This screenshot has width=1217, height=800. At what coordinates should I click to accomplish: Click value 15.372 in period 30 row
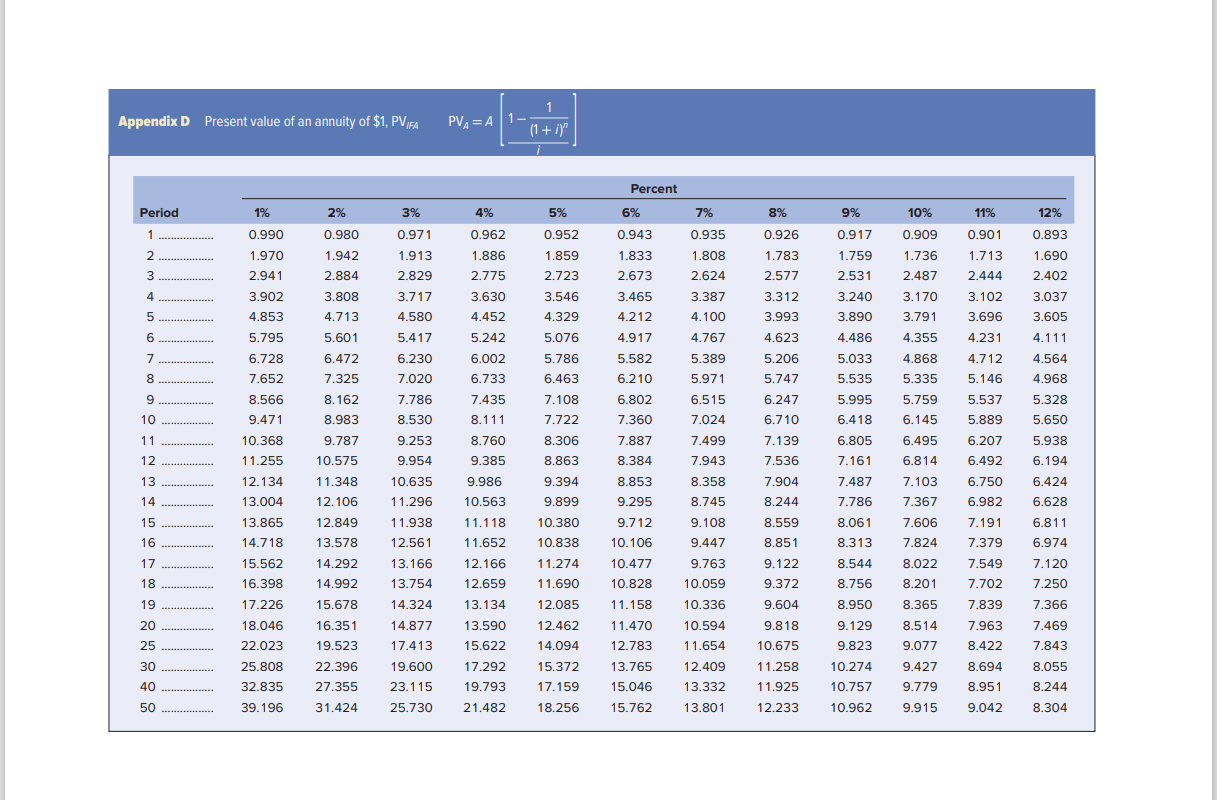(x=558, y=666)
